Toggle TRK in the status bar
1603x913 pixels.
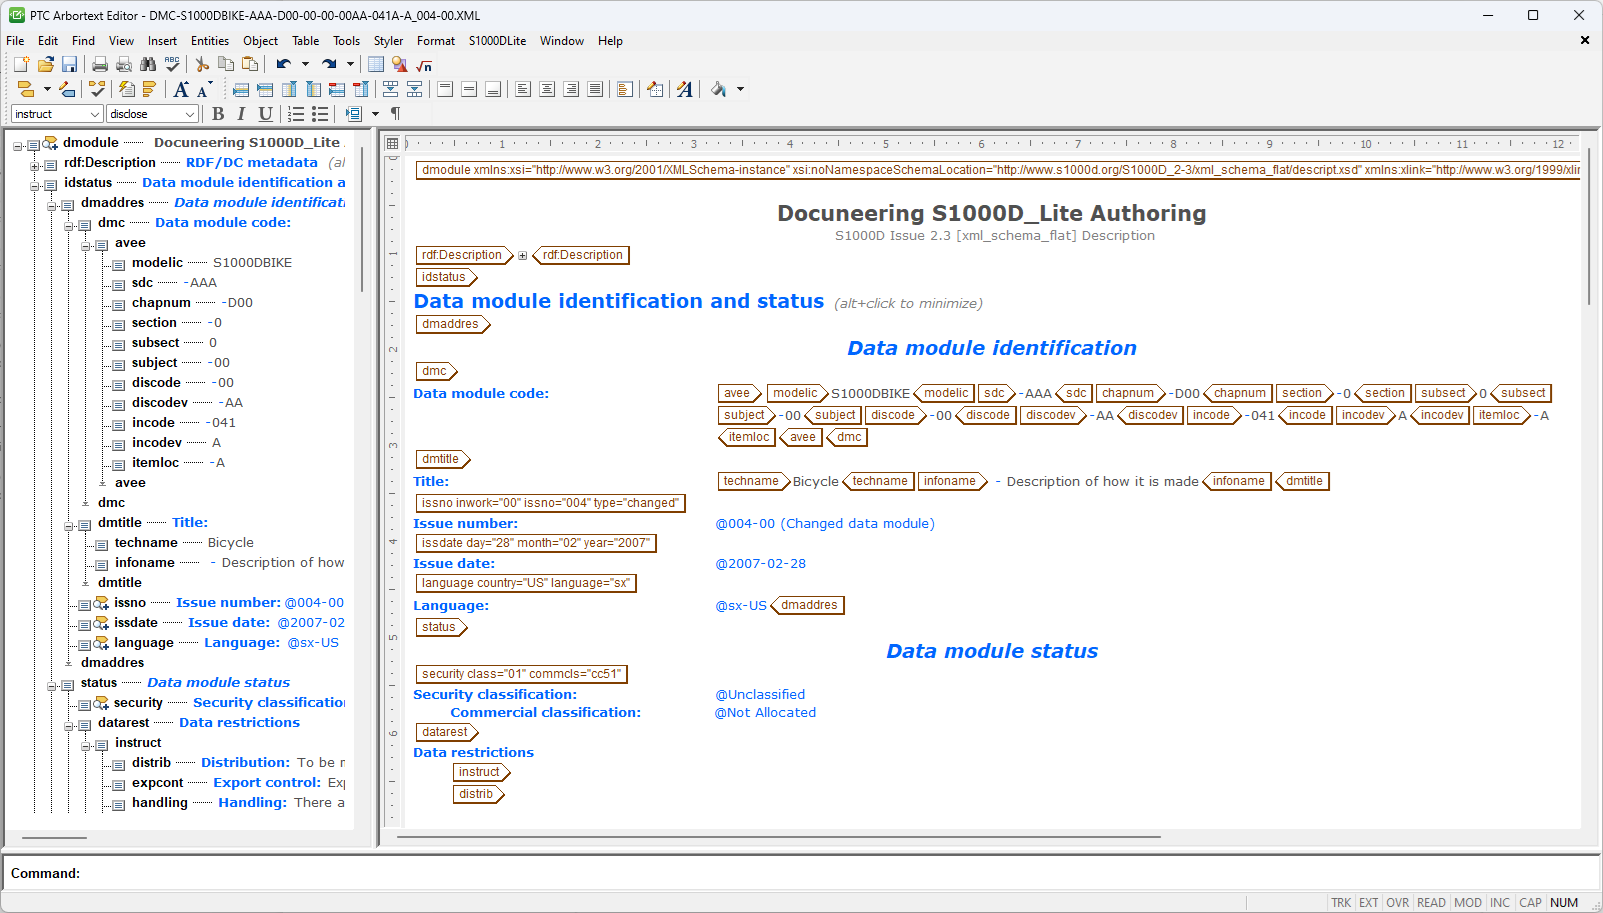click(1341, 902)
